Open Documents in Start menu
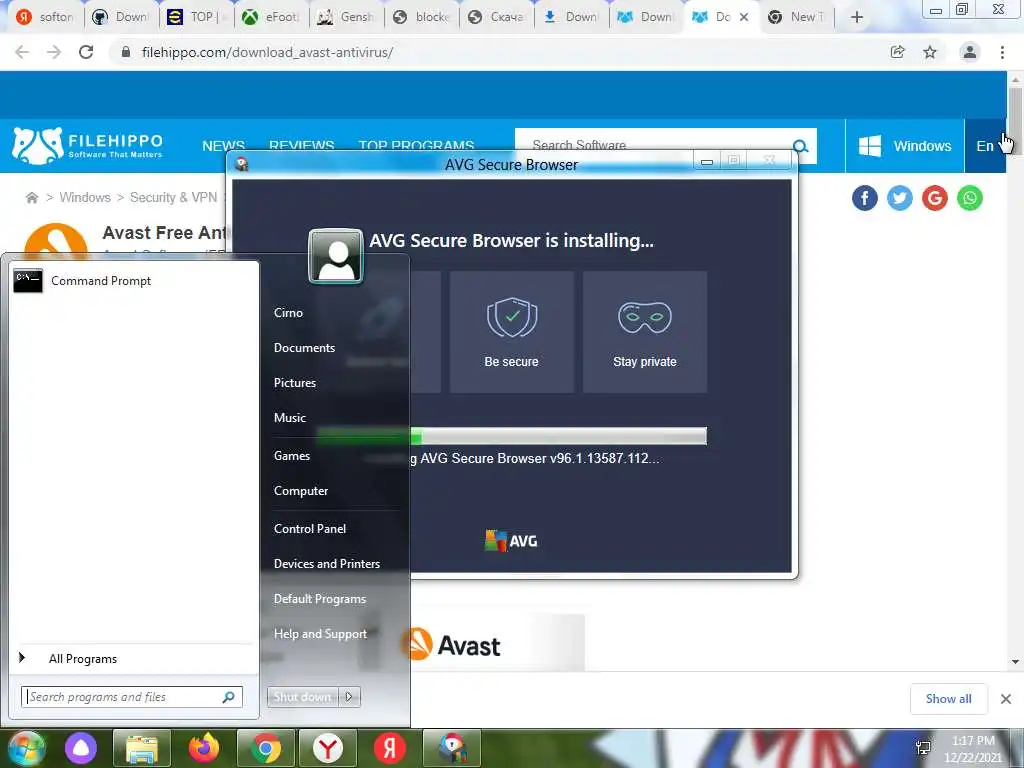This screenshot has width=1024, height=768. click(x=304, y=348)
